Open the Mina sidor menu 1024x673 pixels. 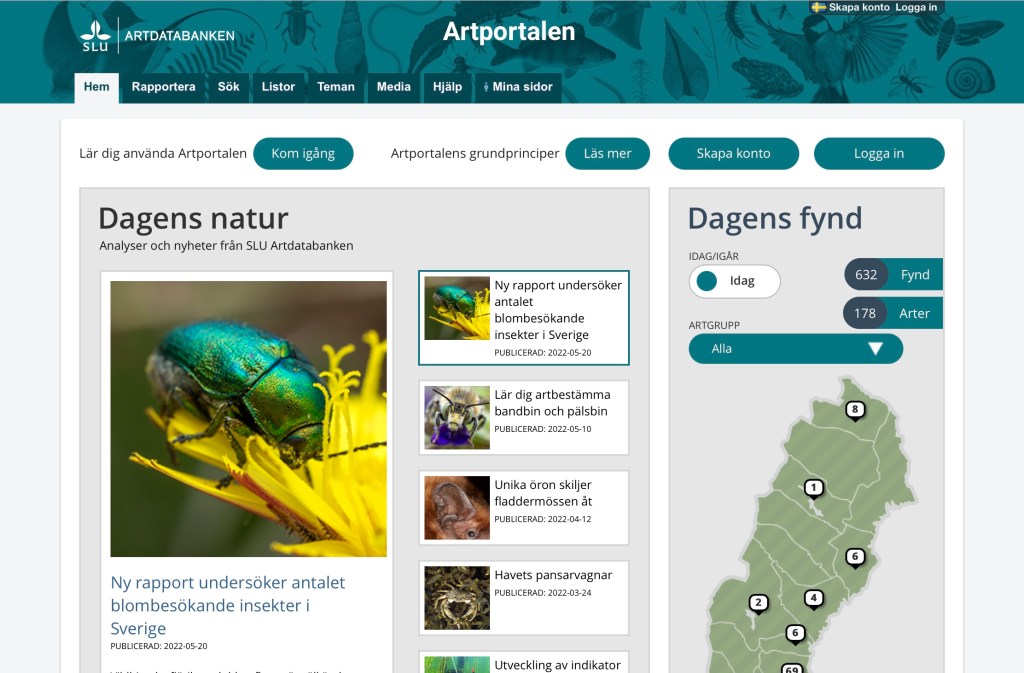click(518, 87)
